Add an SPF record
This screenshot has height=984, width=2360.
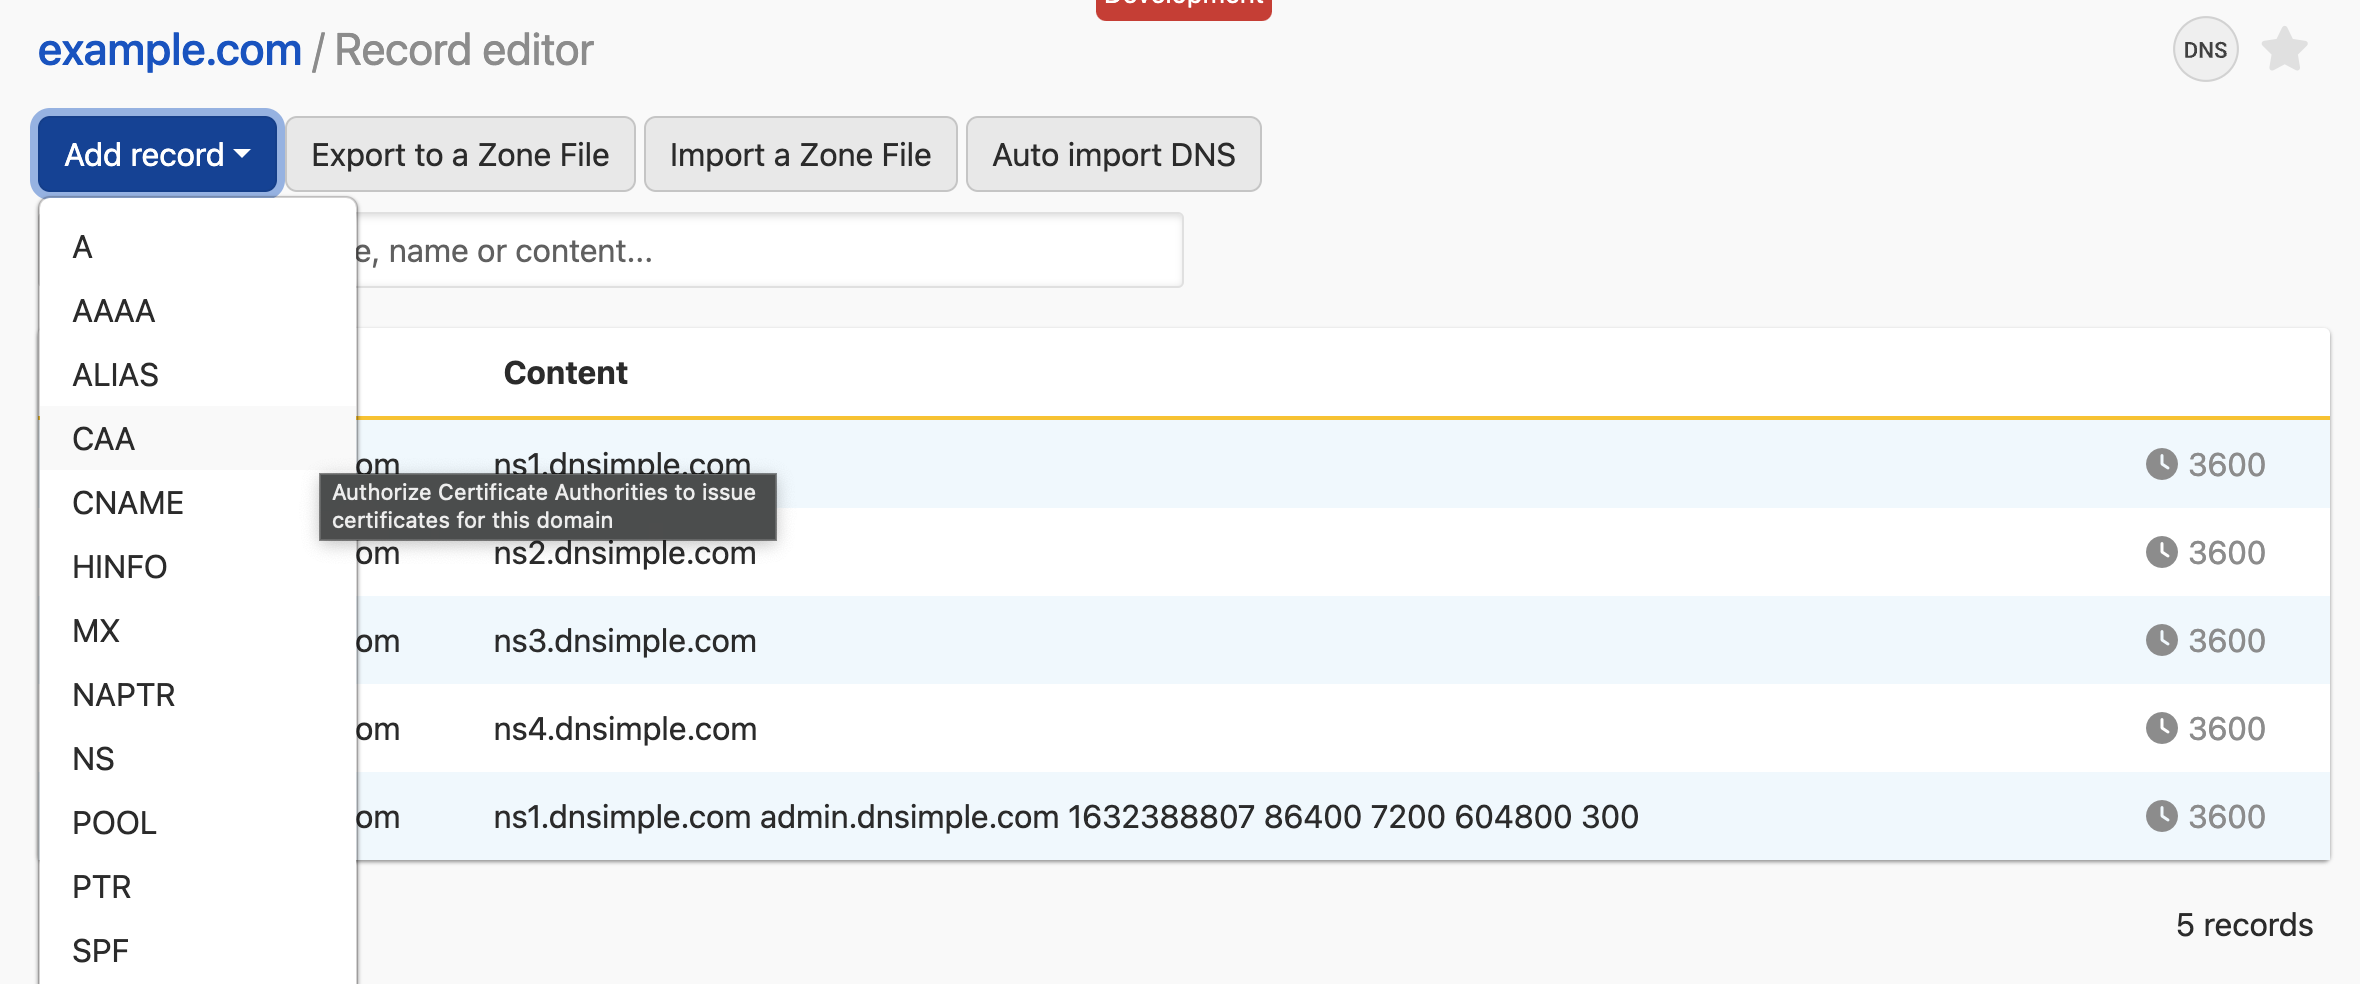point(198,951)
